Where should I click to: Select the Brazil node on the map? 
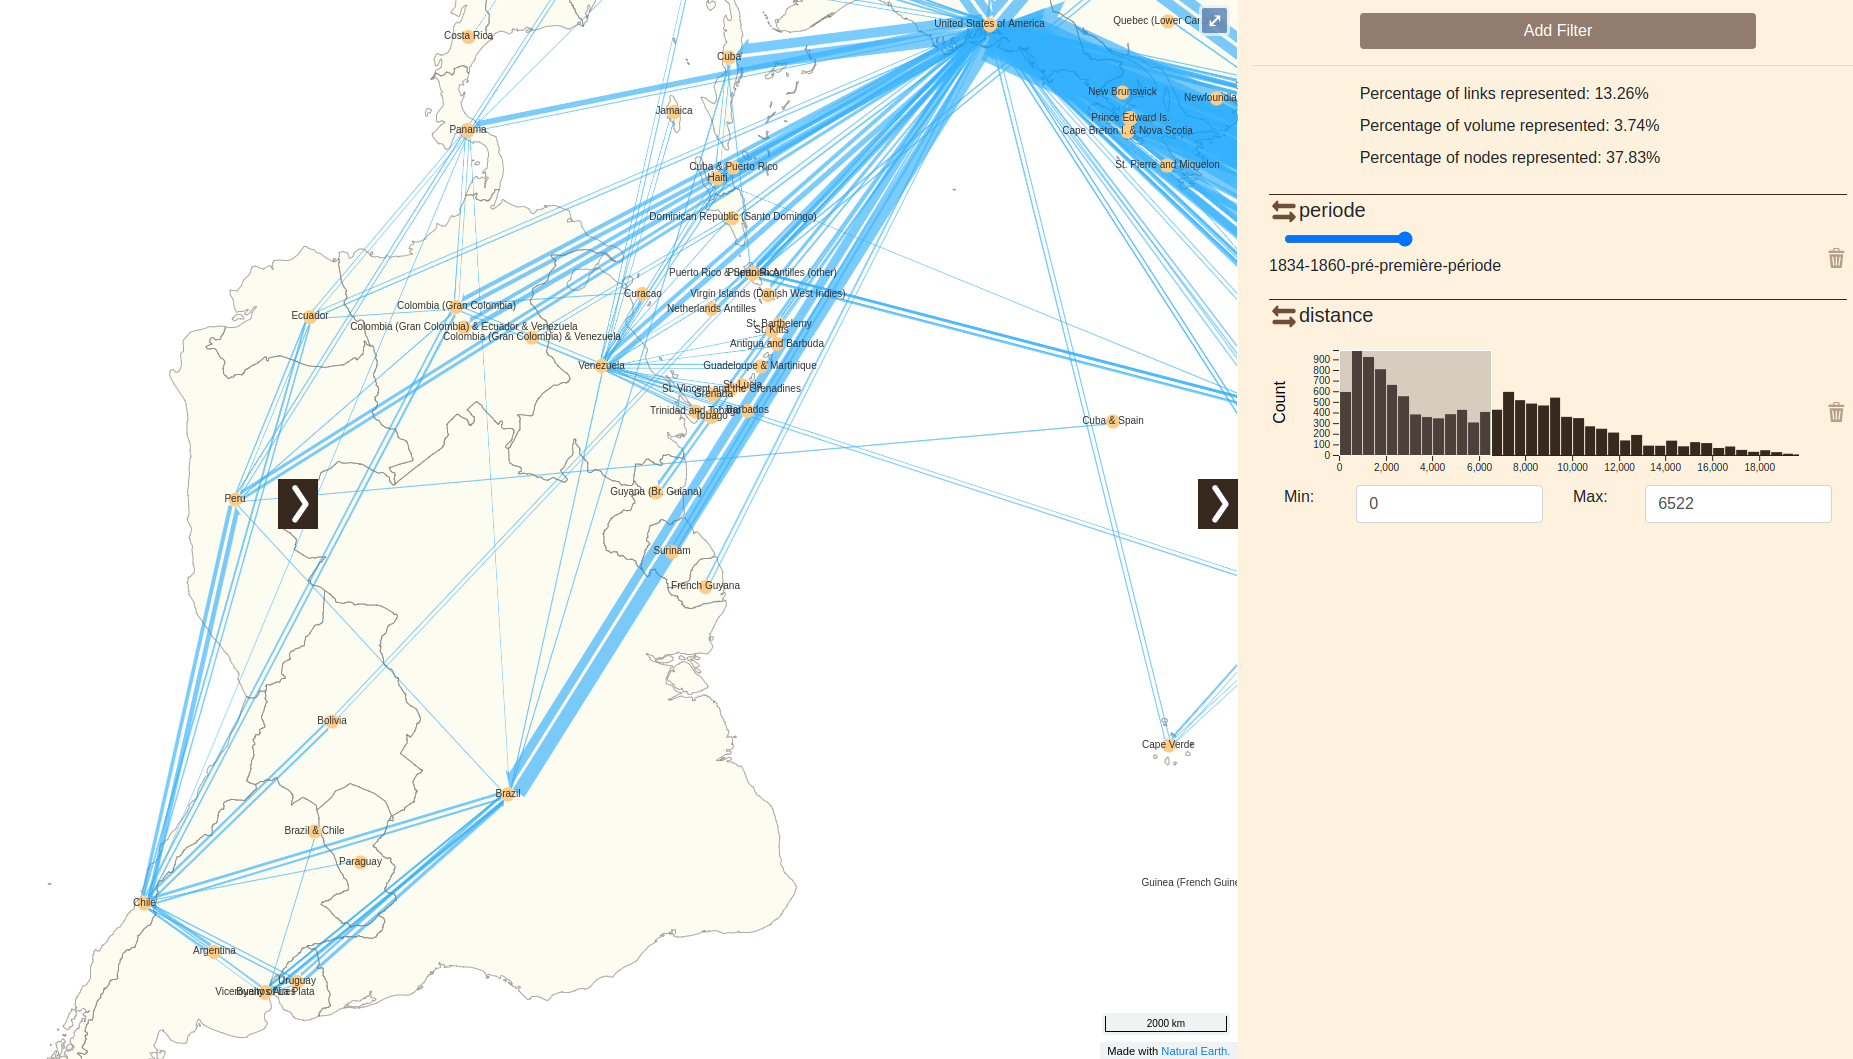click(508, 794)
